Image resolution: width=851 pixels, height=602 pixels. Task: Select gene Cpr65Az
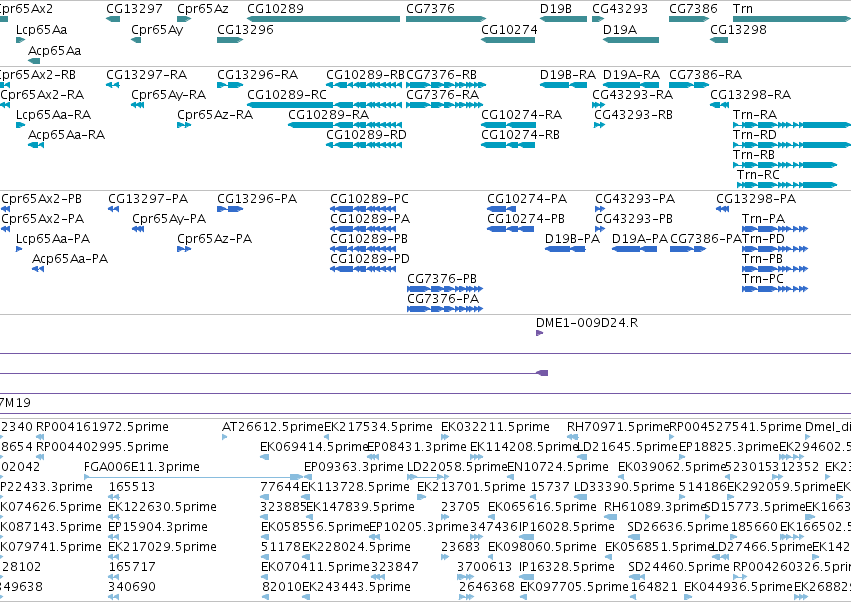(184, 19)
